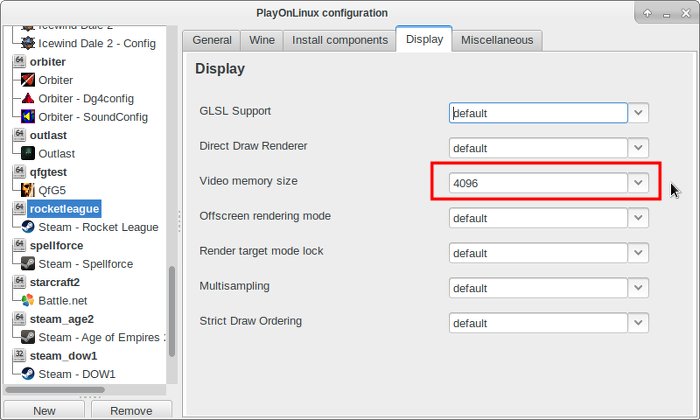Switch to the Wine tab
This screenshot has width=700, height=420.
click(262, 40)
